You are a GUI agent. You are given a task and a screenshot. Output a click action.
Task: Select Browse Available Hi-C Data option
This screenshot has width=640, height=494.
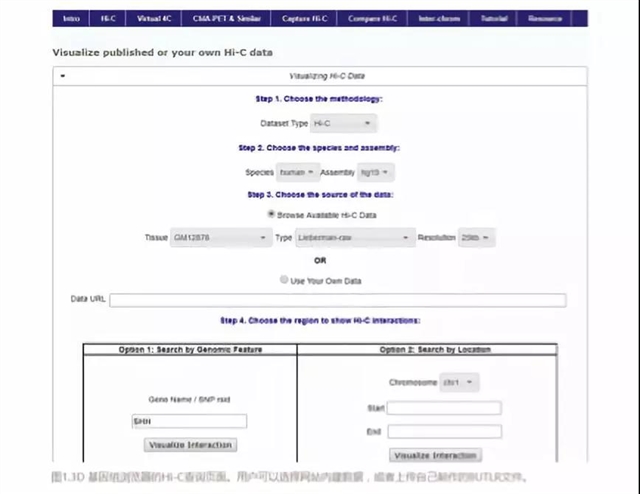(x=271, y=214)
